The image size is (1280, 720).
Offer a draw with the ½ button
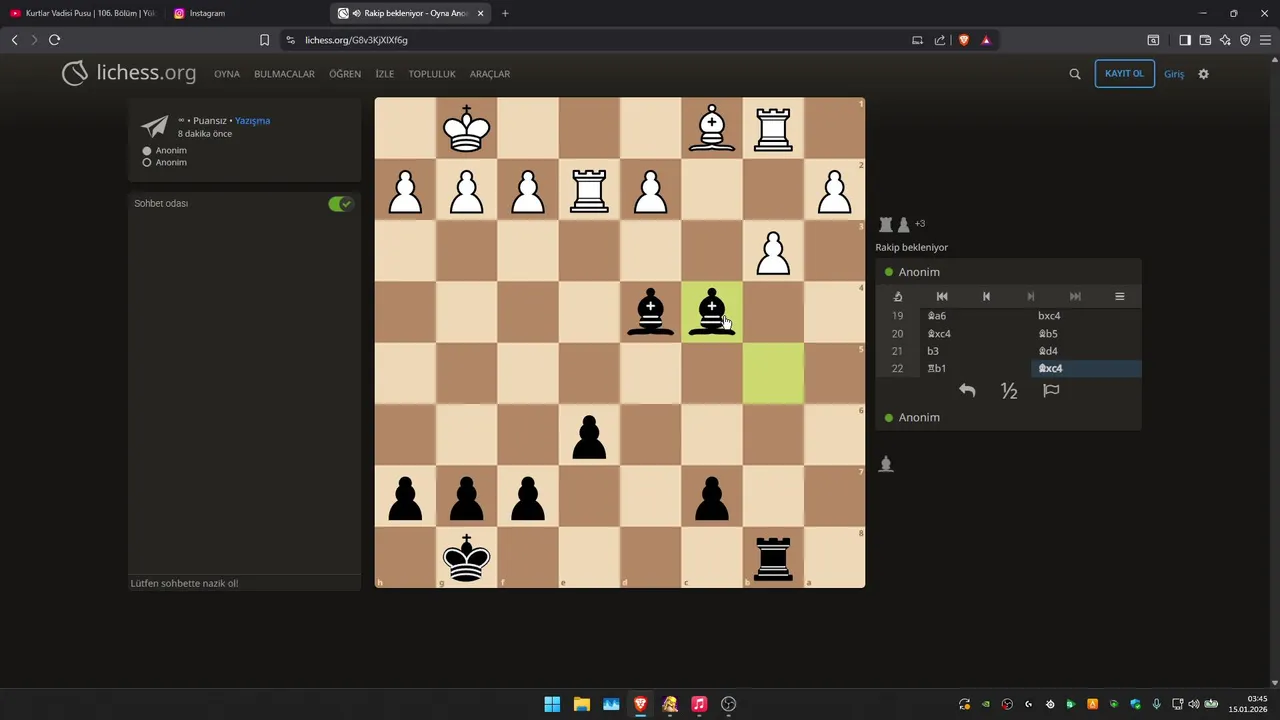coord(1009,391)
